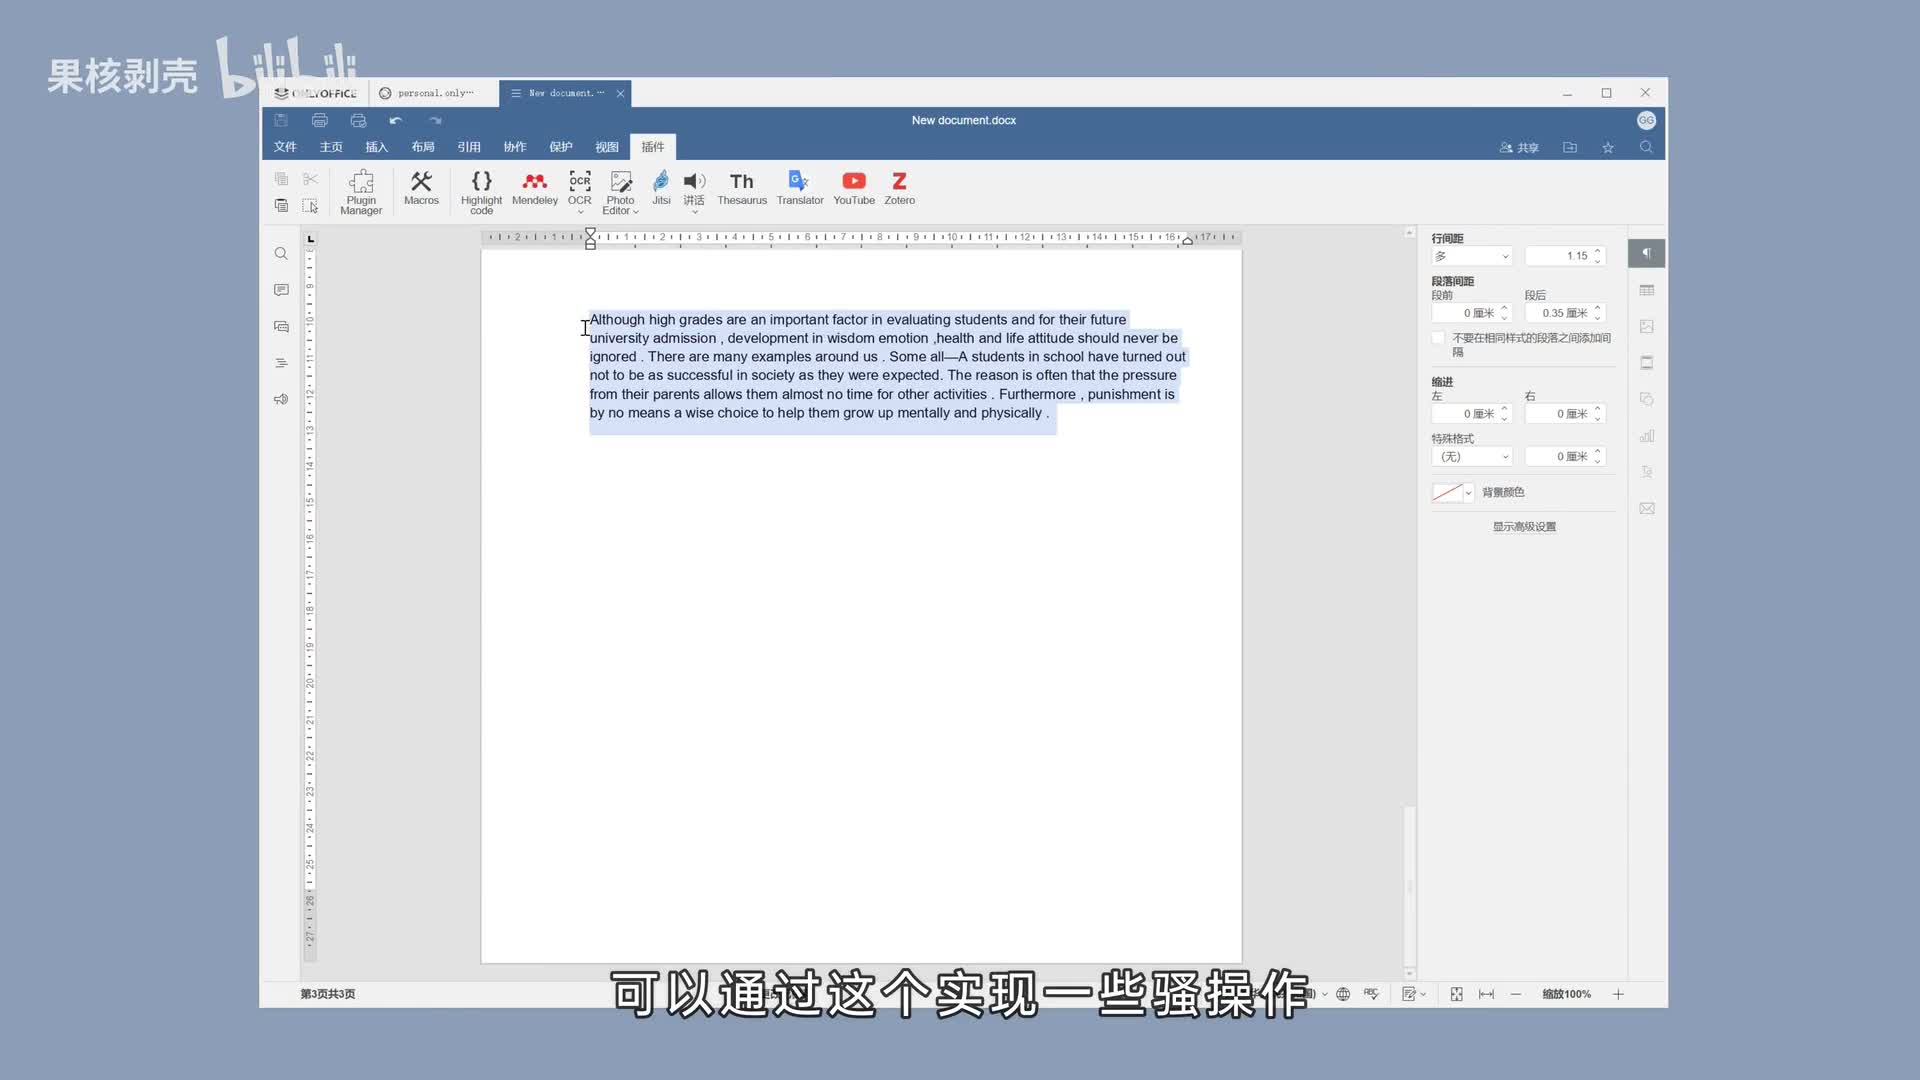Launch the Highlight code plugin

(x=481, y=190)
